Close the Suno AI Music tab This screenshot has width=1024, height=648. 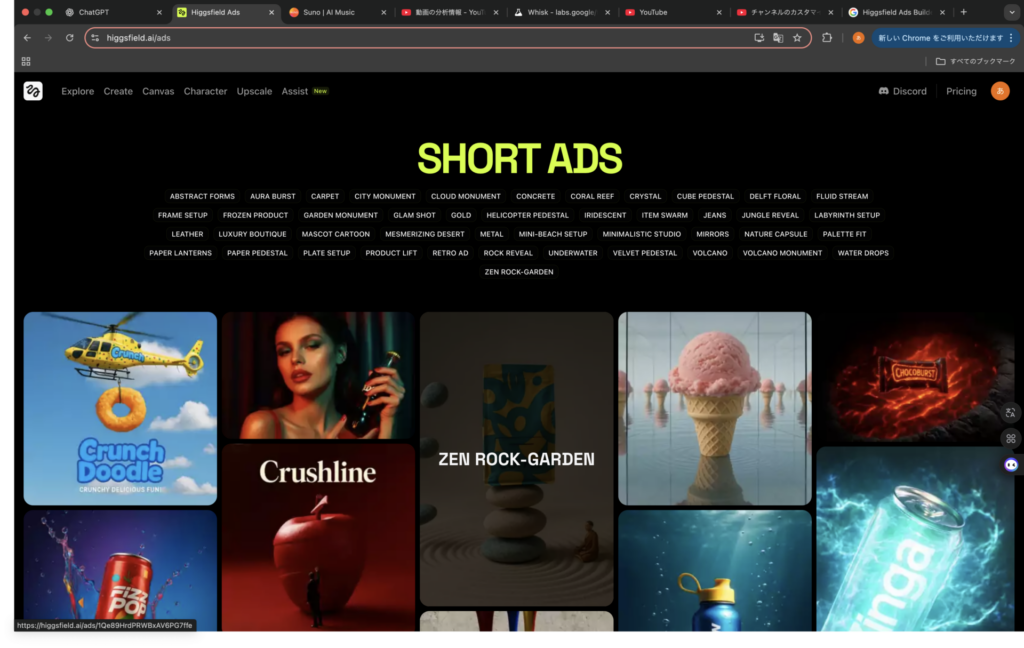383,12
